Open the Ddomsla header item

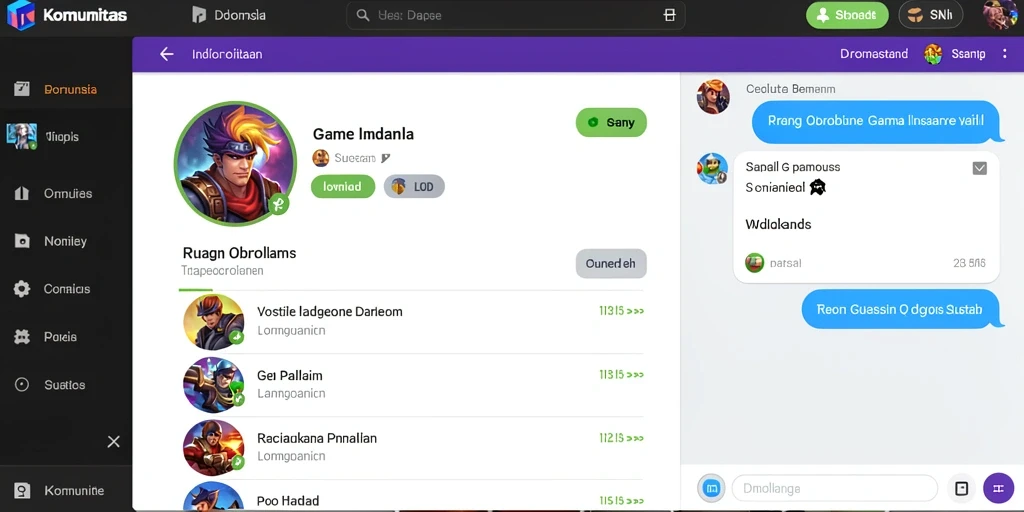click(x=229, y=15)
